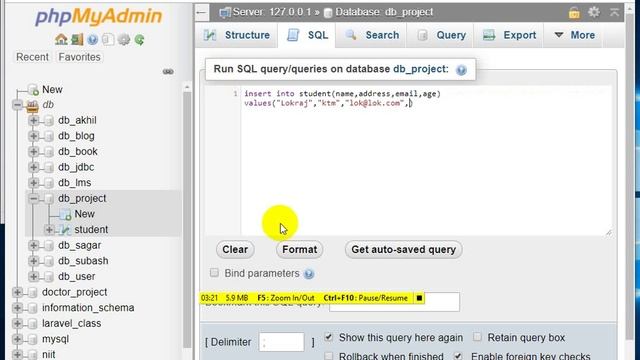This screenshot has width=640, height=360.
Task: Expand the db_subash database node
Action: (x=33, y=261)
